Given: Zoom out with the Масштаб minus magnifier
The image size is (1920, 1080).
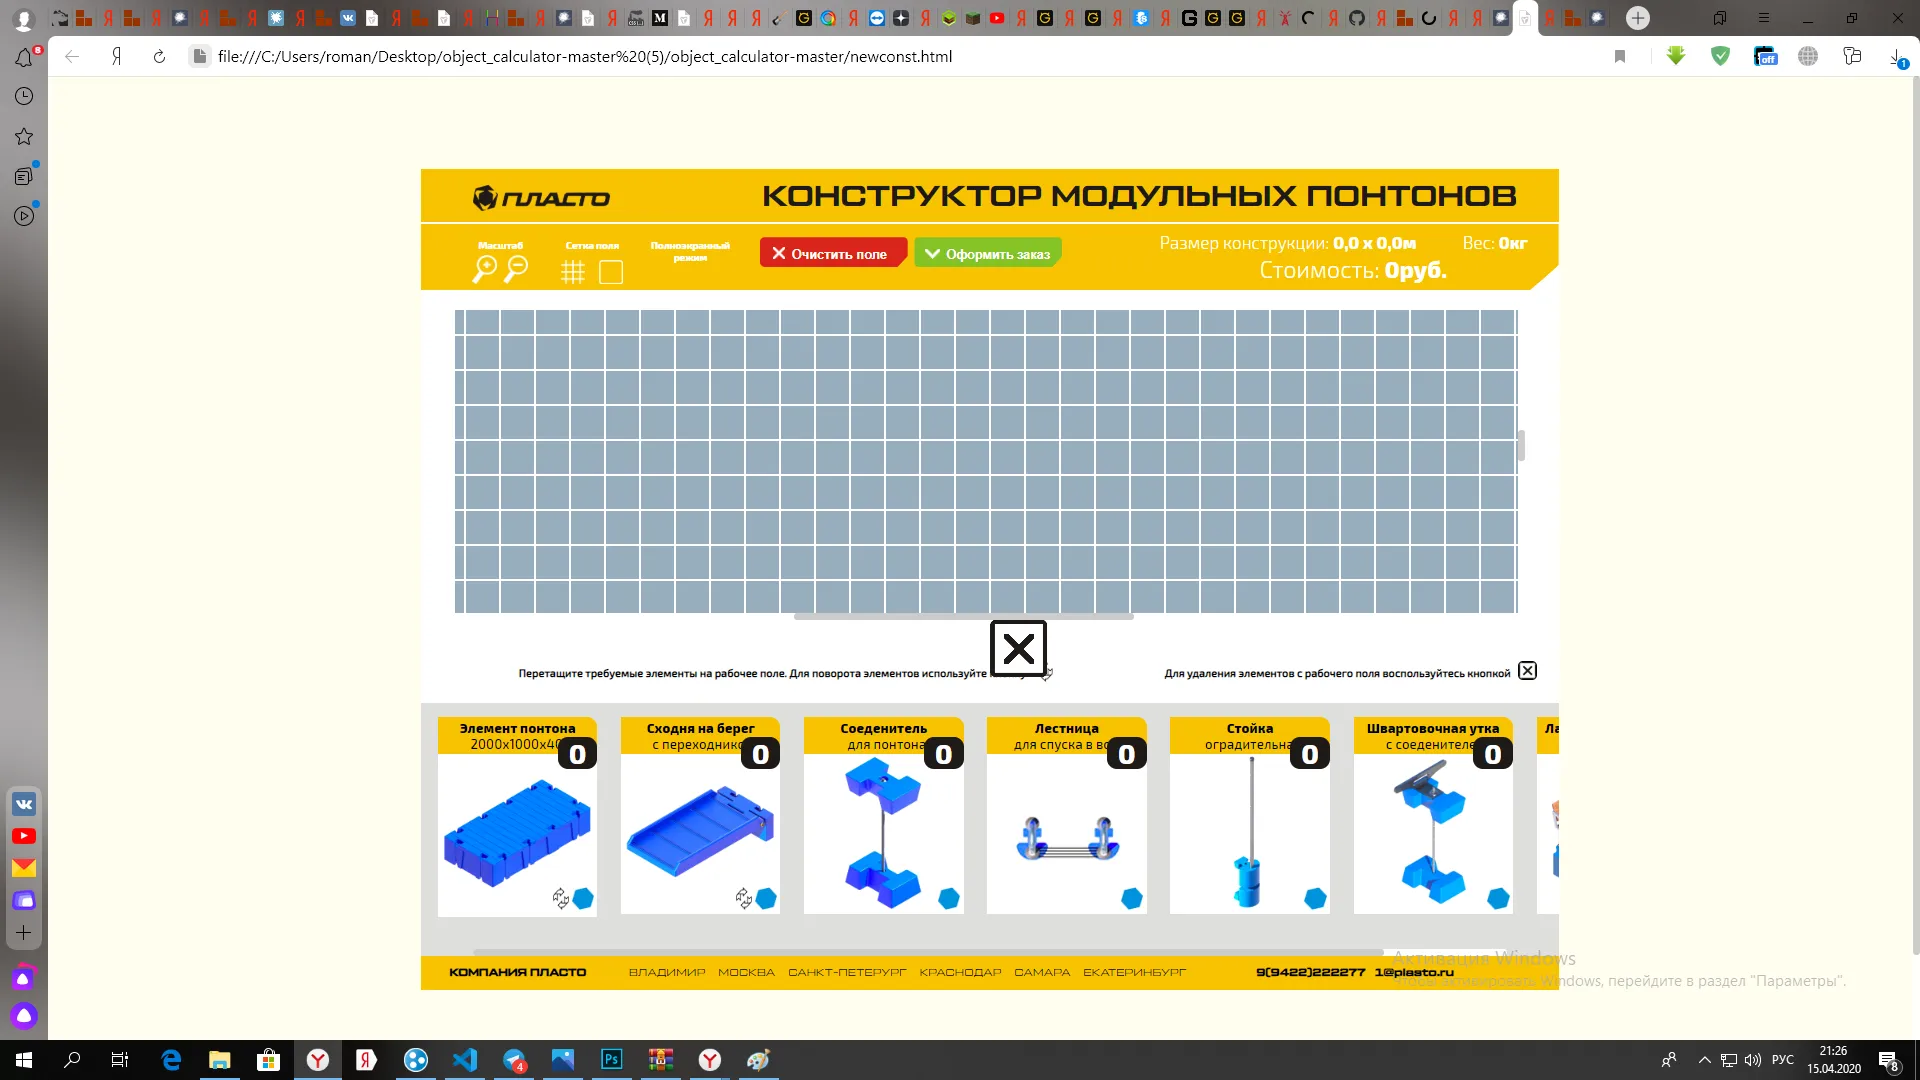Looking at the screenshot, I should [516, 269].
